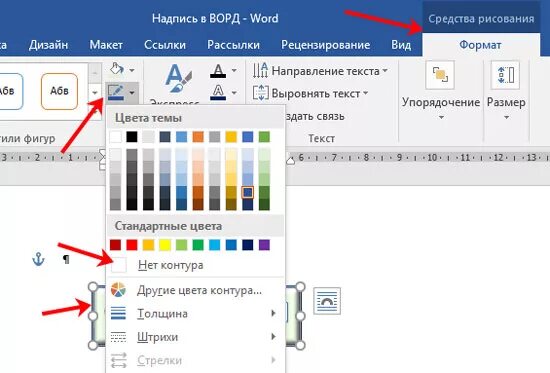Click the anchor icon in the document
Image resolution: width=550 pixels, height=373 pixels.
38,259
